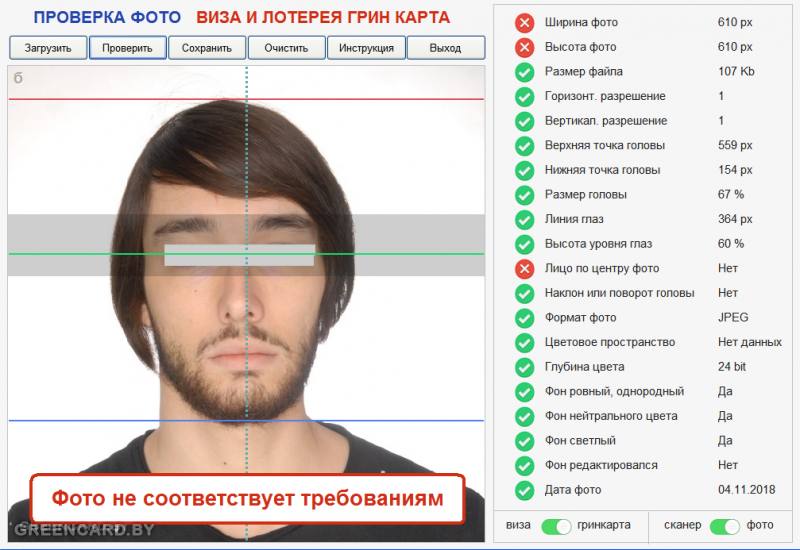Click the Размер файла value 107 Kb

(x=736, y=71)
